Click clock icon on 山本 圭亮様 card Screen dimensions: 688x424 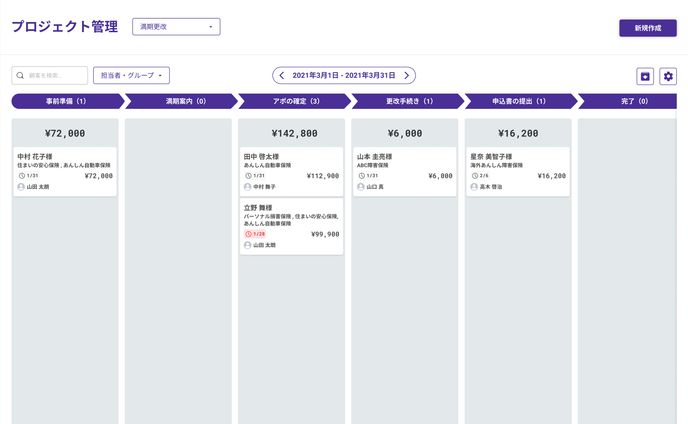(x=362, y=176)
